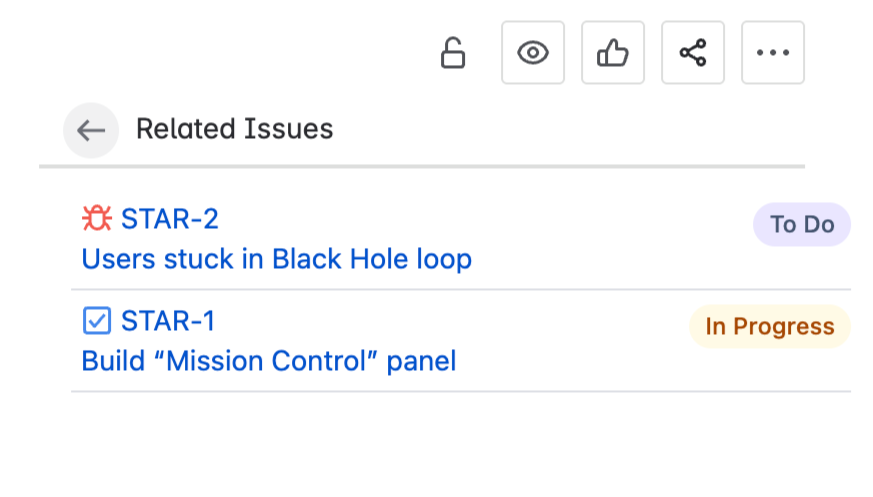Go back using the left arrow button

[91, 130]
